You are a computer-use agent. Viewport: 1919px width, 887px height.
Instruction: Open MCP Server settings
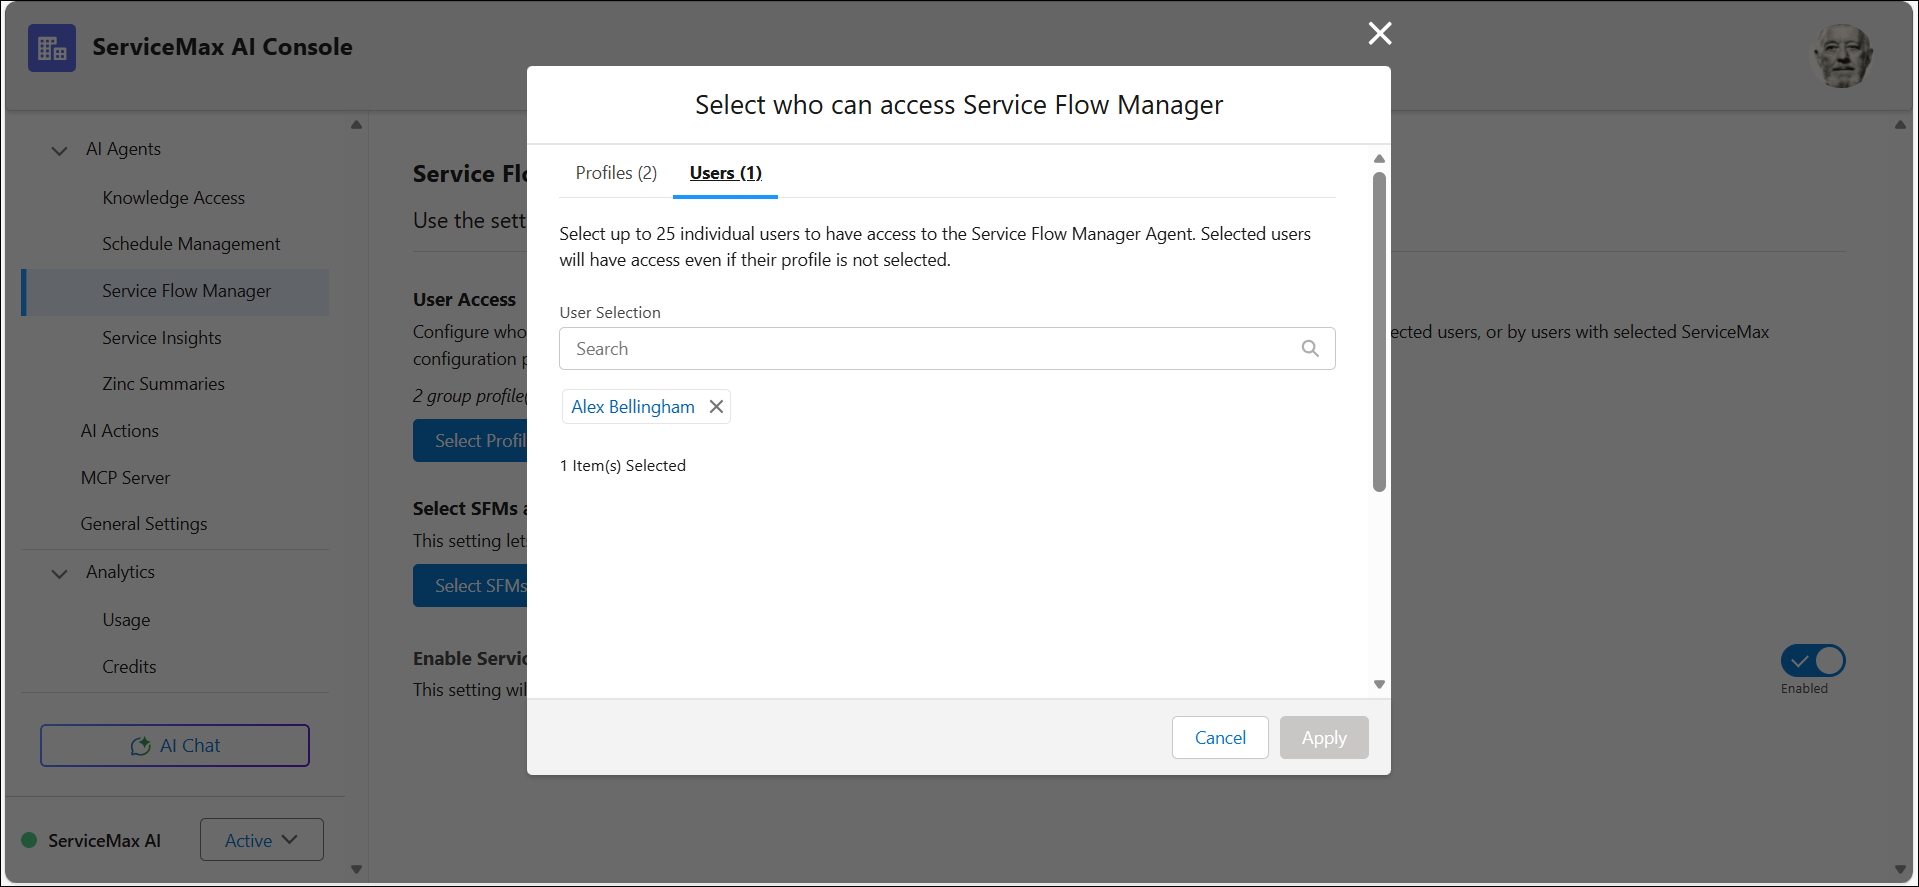125,478
